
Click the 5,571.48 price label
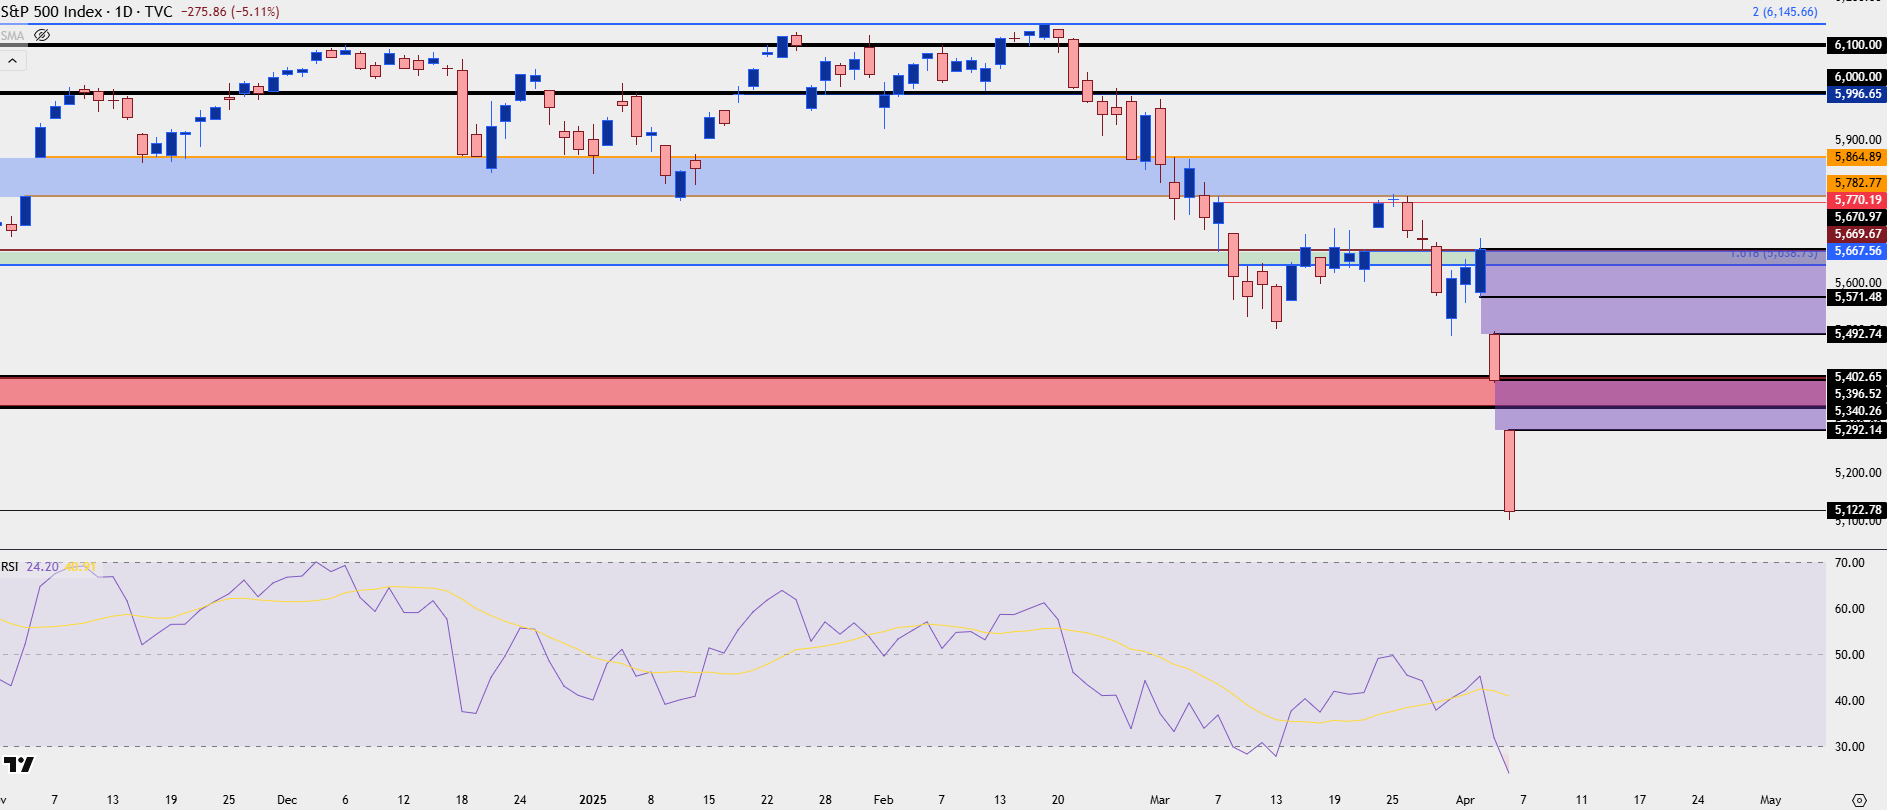point(1857,297)
